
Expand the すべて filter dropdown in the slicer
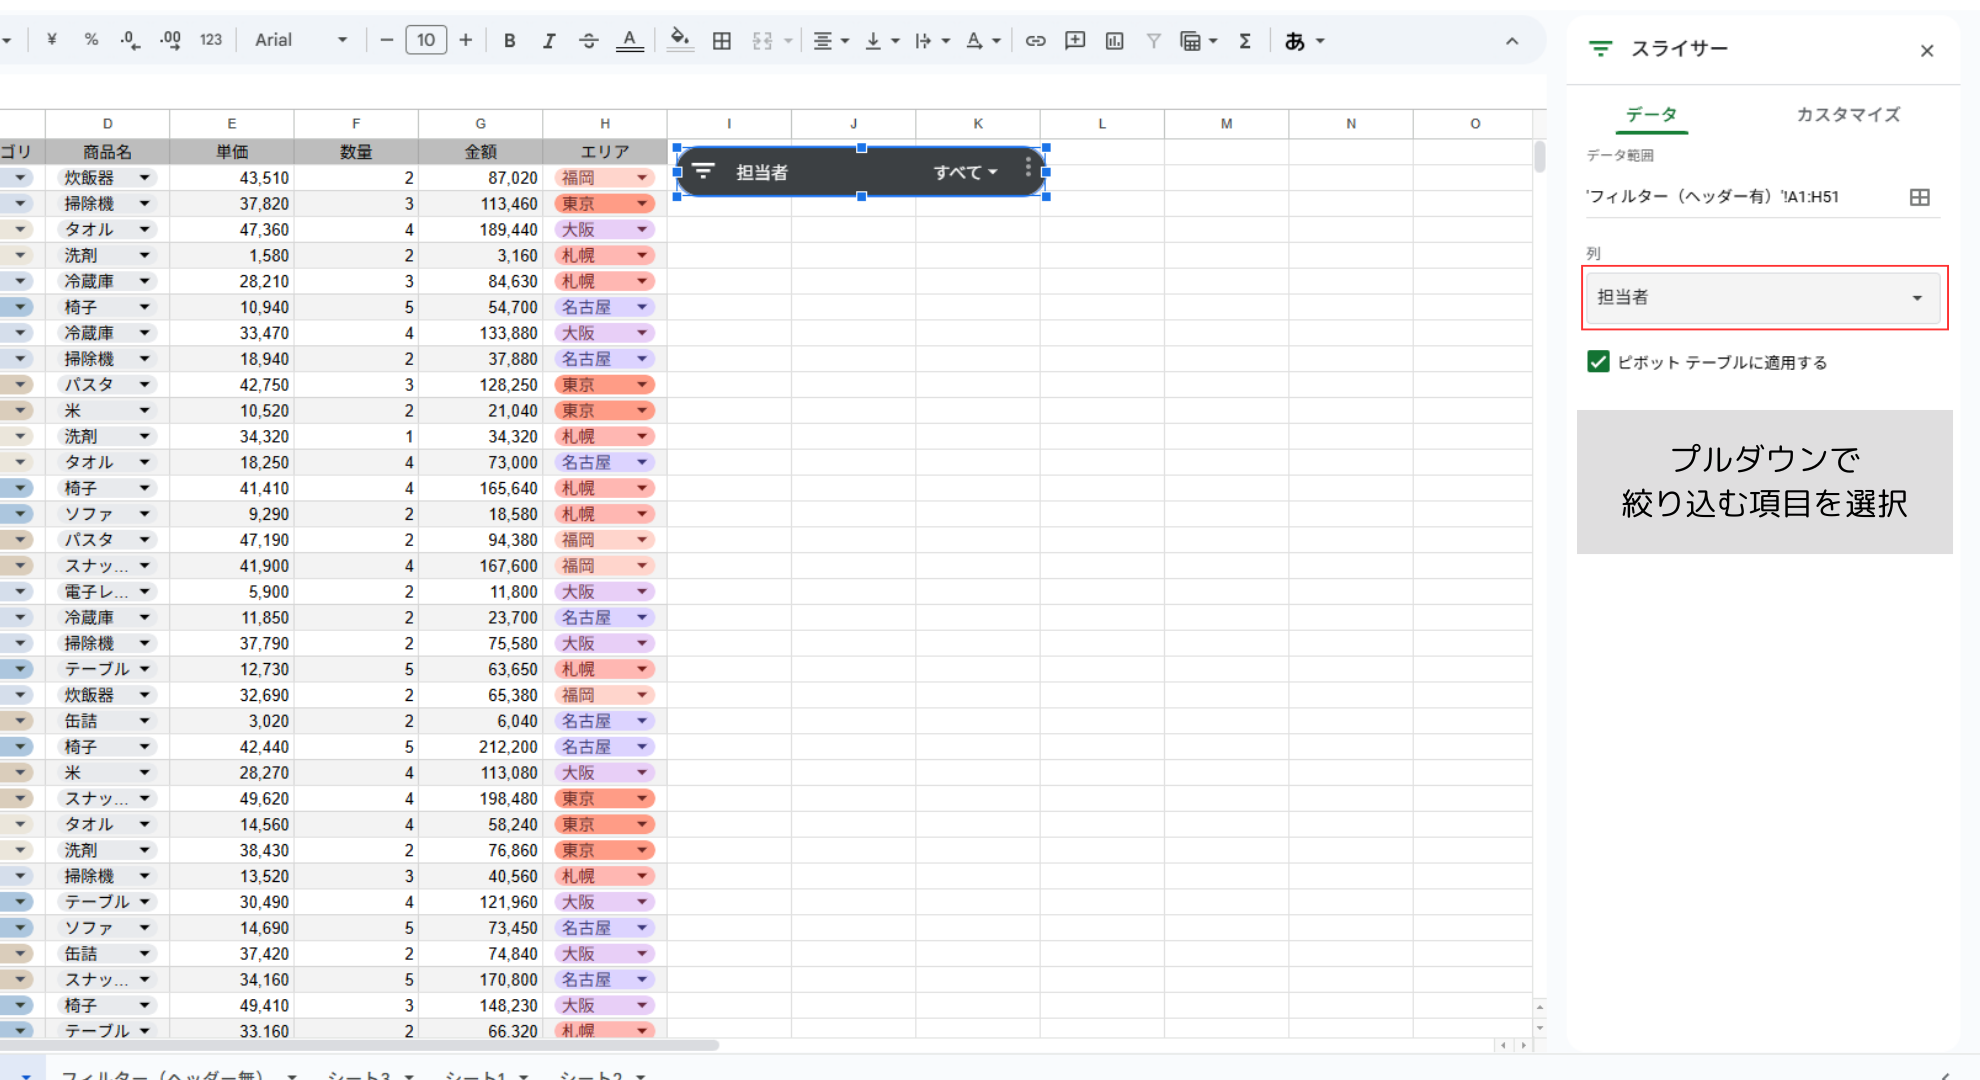[x=965, y=172]
